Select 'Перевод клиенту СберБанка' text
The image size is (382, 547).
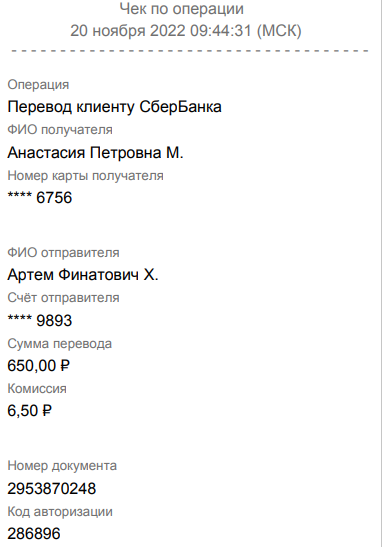pyautogui.click(x=114, y=107)
